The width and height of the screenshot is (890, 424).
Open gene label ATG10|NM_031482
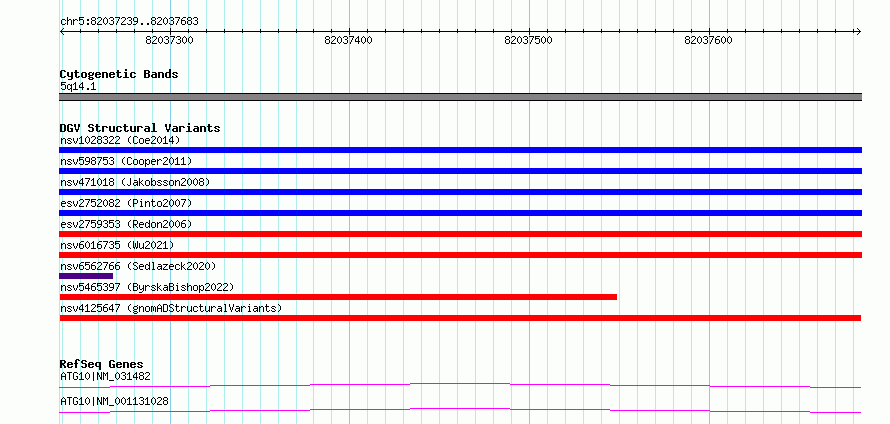(x=105, y=376)
